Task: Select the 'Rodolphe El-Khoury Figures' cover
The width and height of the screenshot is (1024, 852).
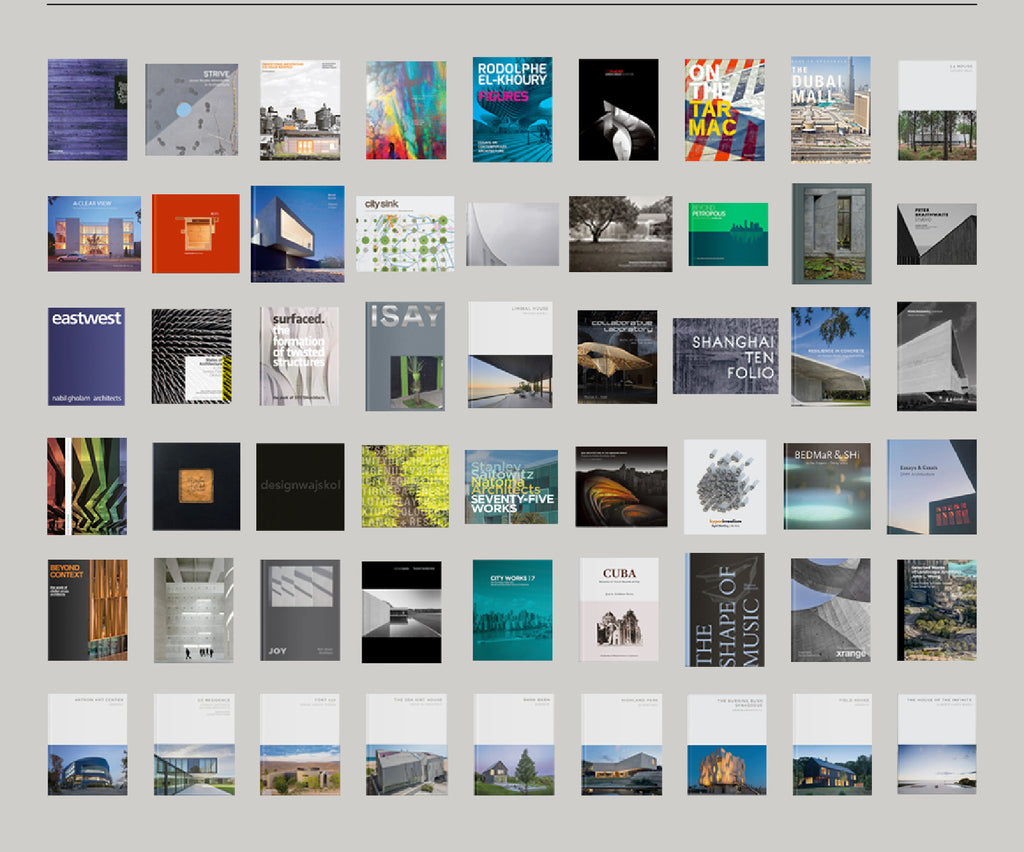Action: [512, 108]
